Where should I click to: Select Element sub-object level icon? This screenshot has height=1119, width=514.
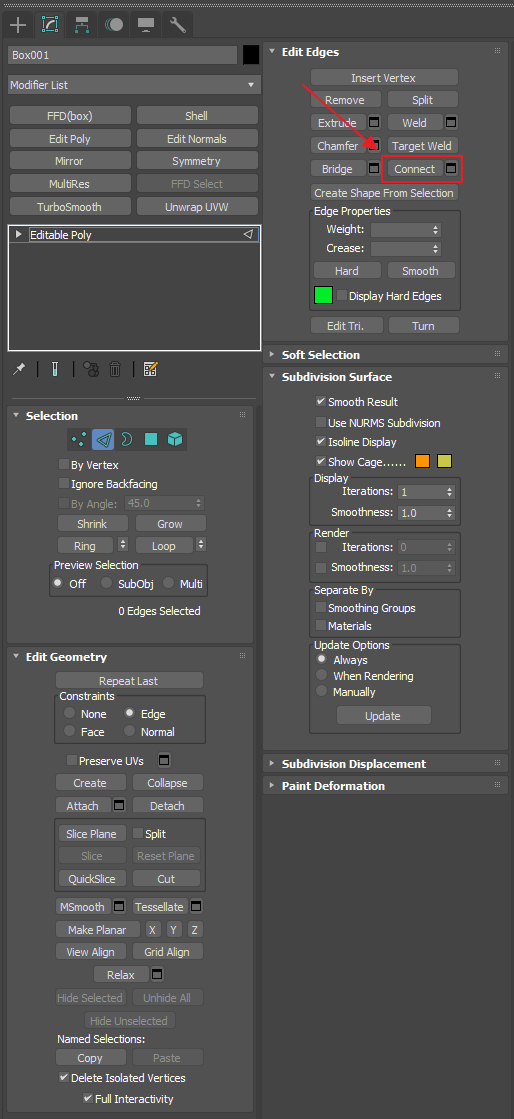pyautogui.click(x=175, y=440)
